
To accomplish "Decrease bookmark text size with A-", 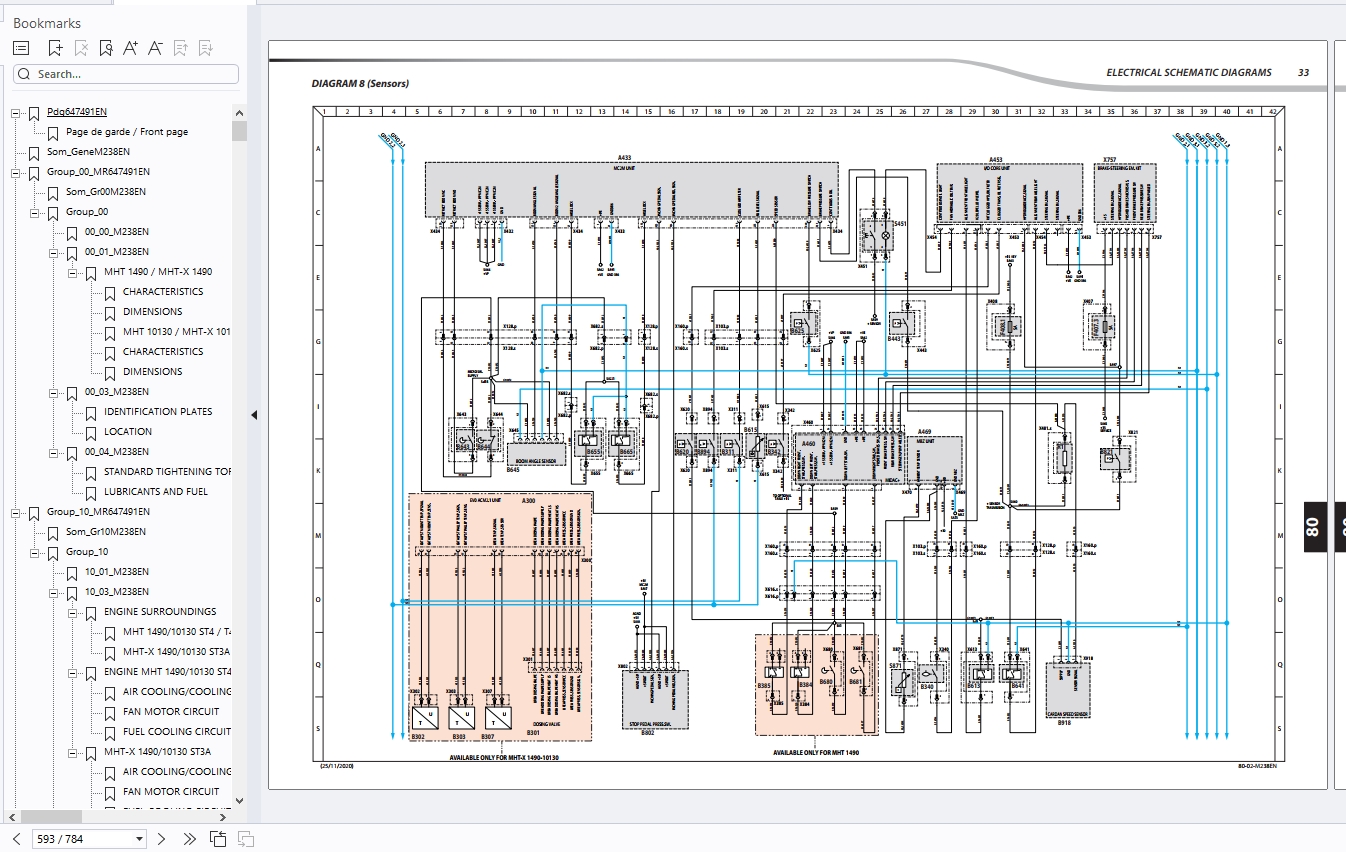I will pyautogui.click(x=155, y=48).
